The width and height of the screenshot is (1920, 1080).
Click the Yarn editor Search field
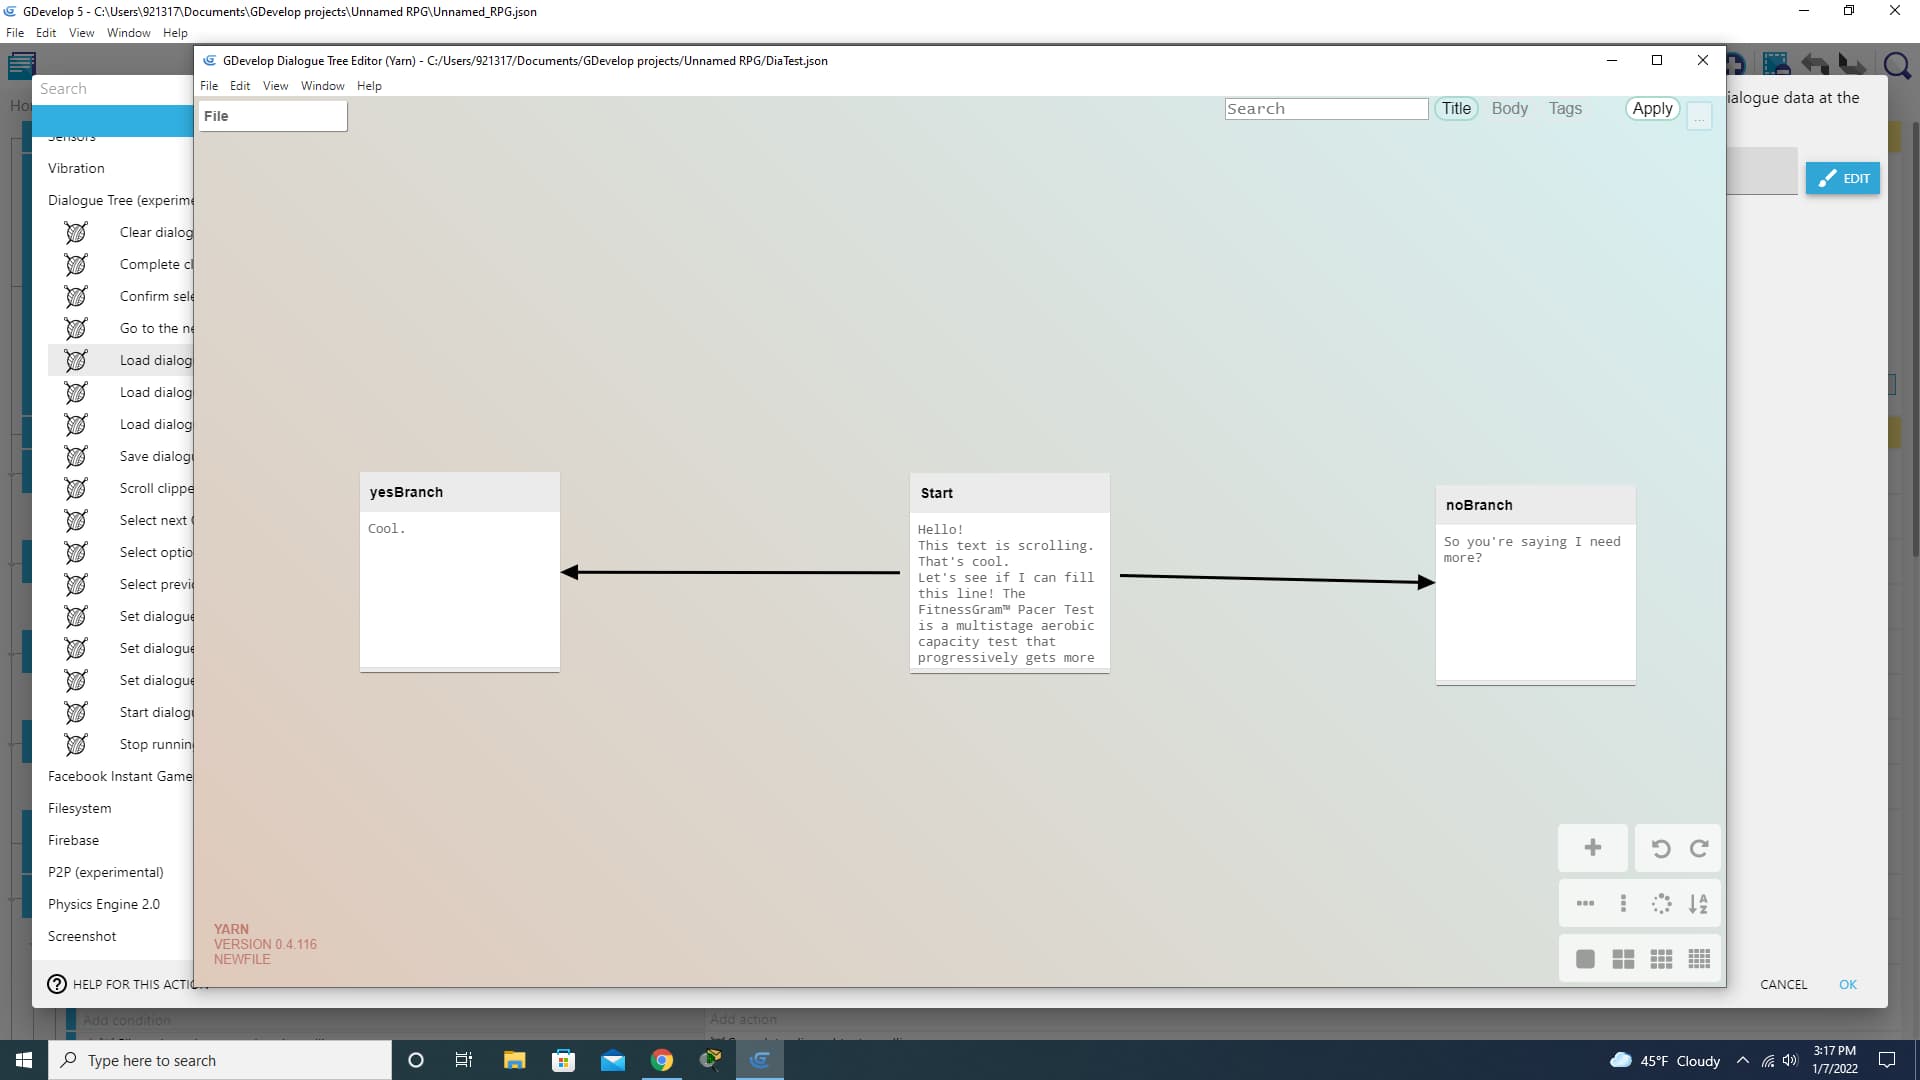[1326, 108]
